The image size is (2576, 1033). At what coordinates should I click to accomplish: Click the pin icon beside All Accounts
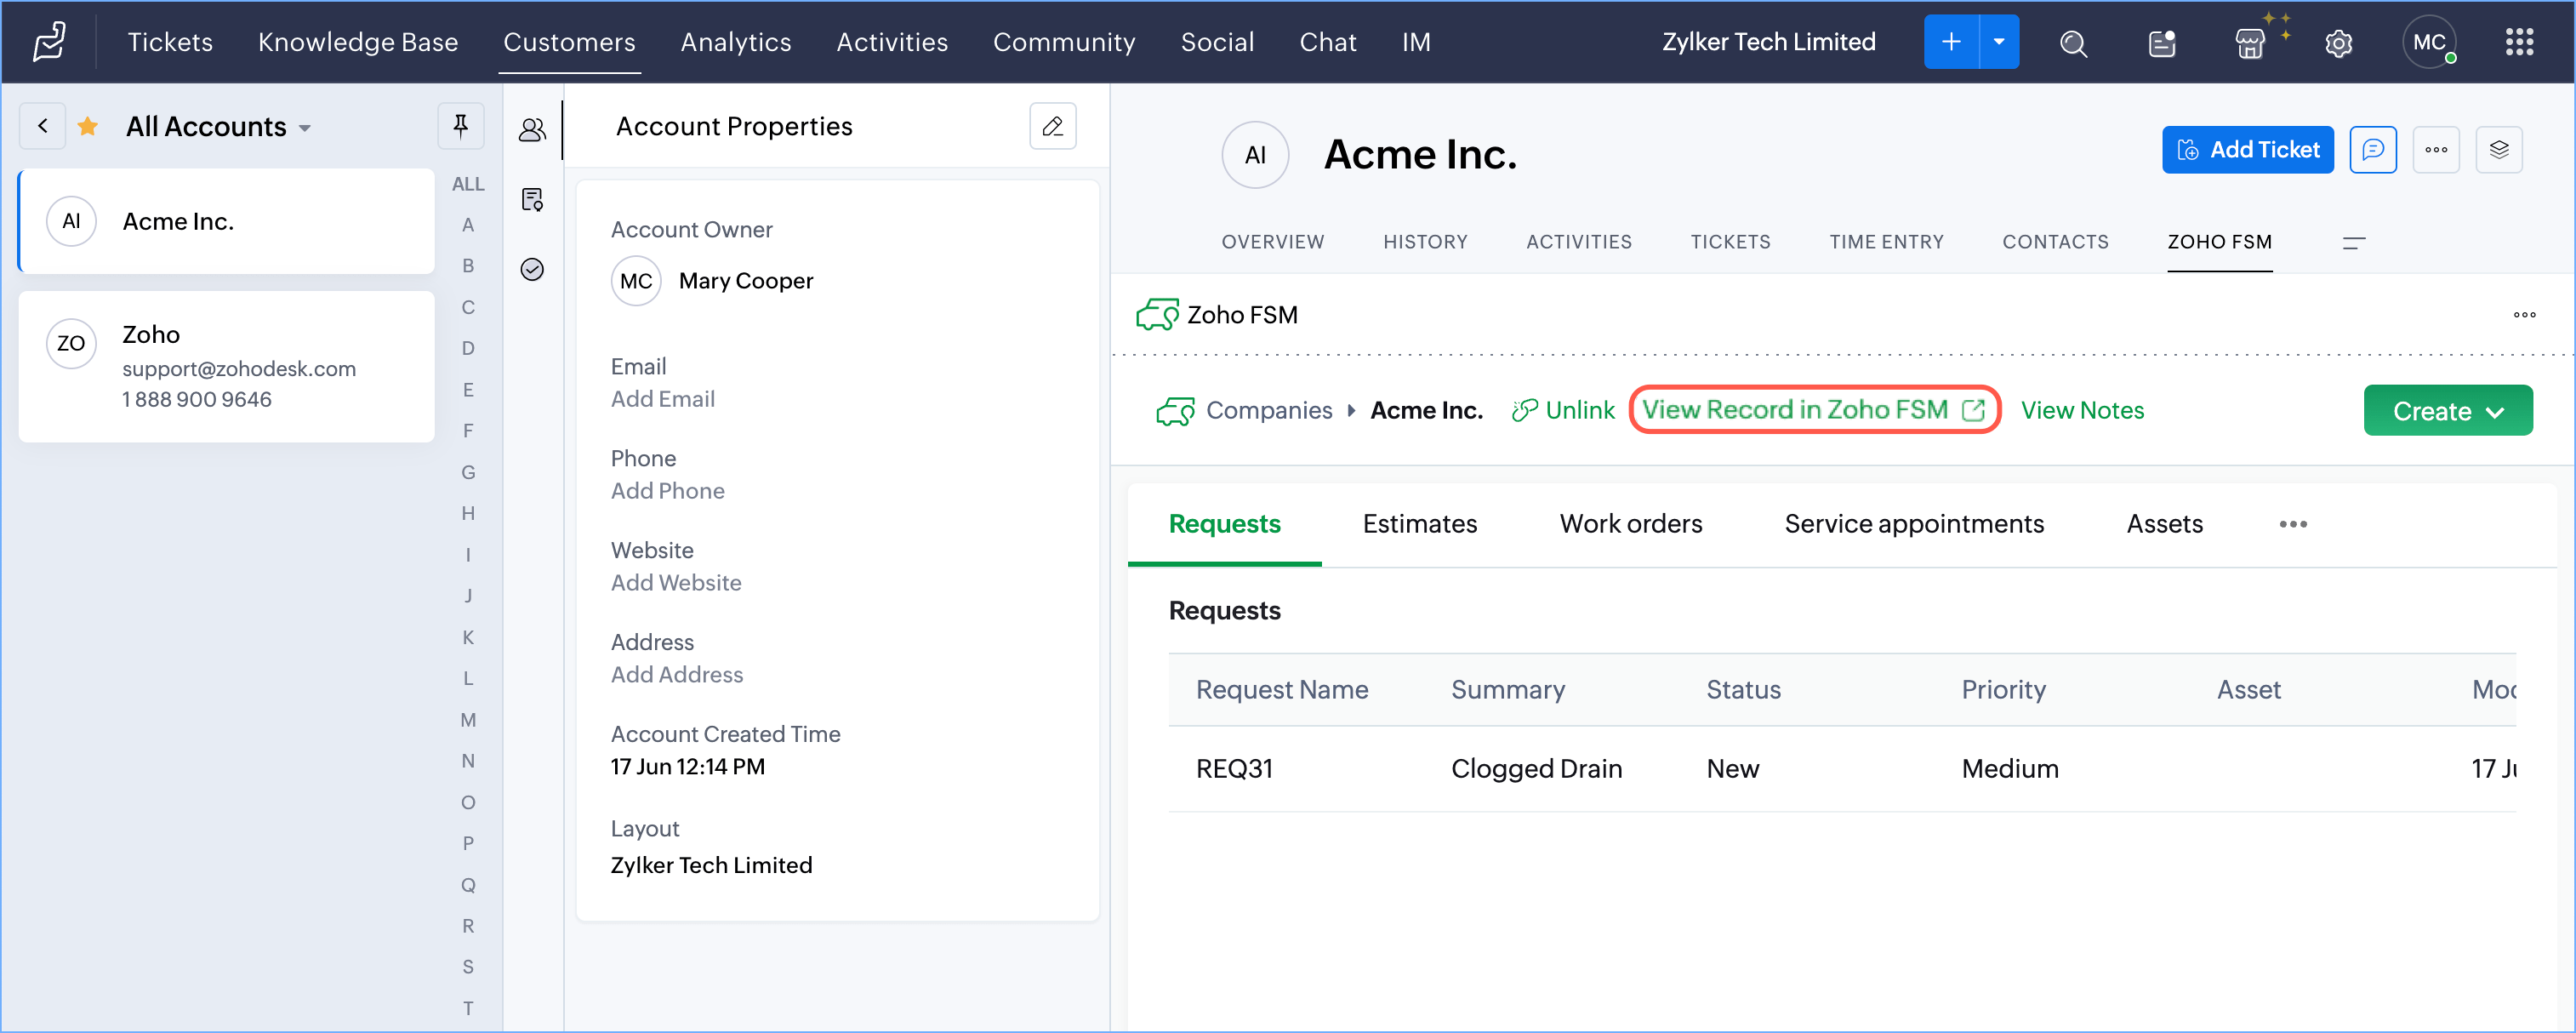[460, 126]
